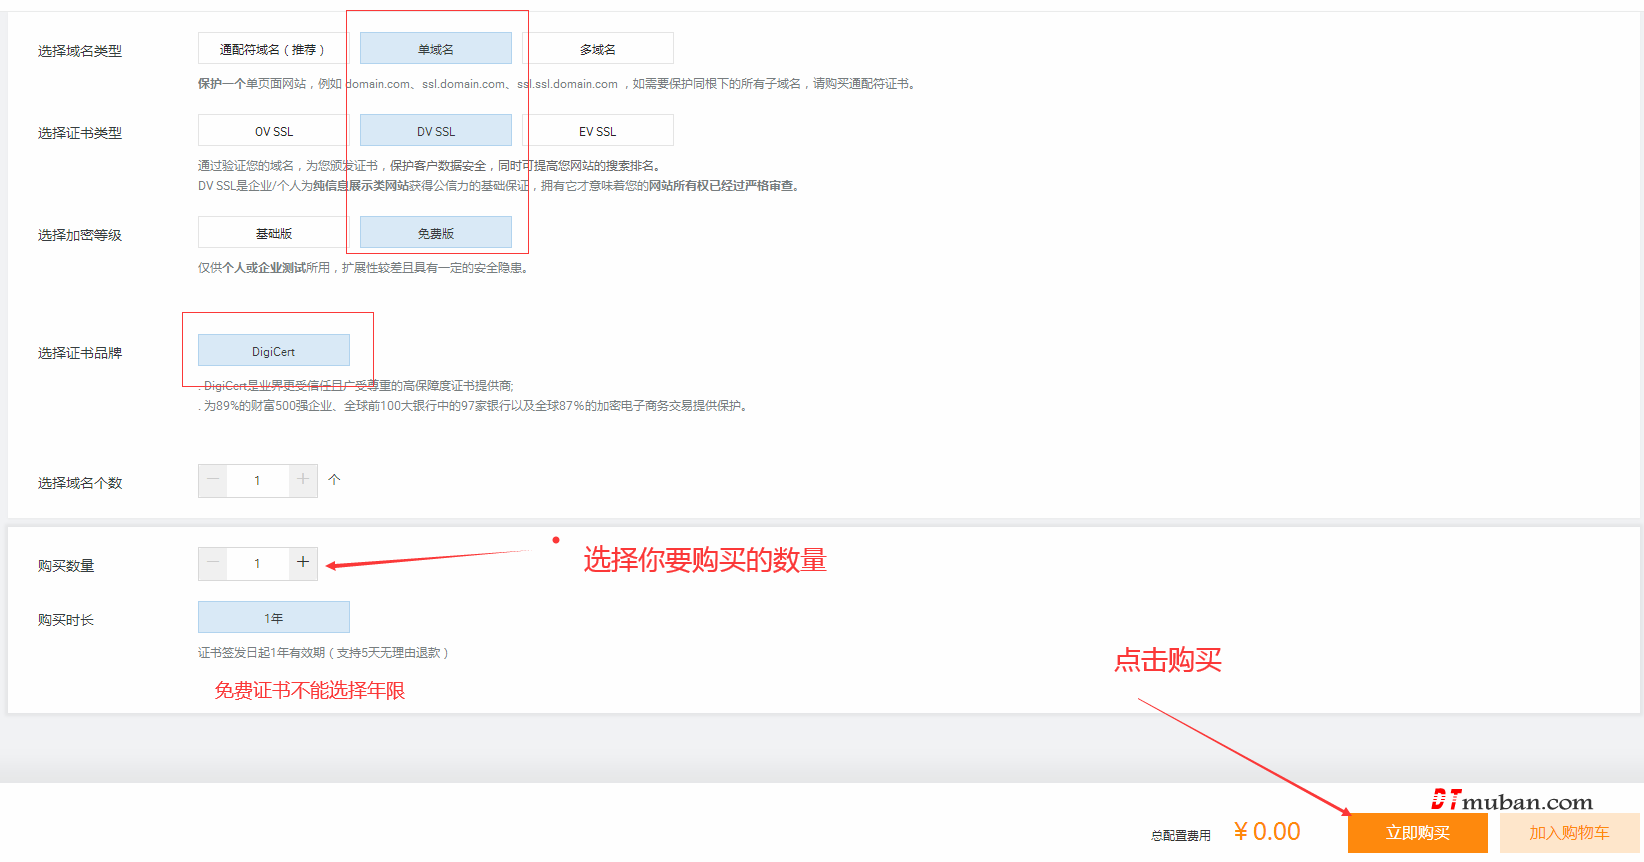Viewport: 1644px width, 862px height.
Task: Select the multi-domain (多域名) option
Action: [x=597, y=49]
